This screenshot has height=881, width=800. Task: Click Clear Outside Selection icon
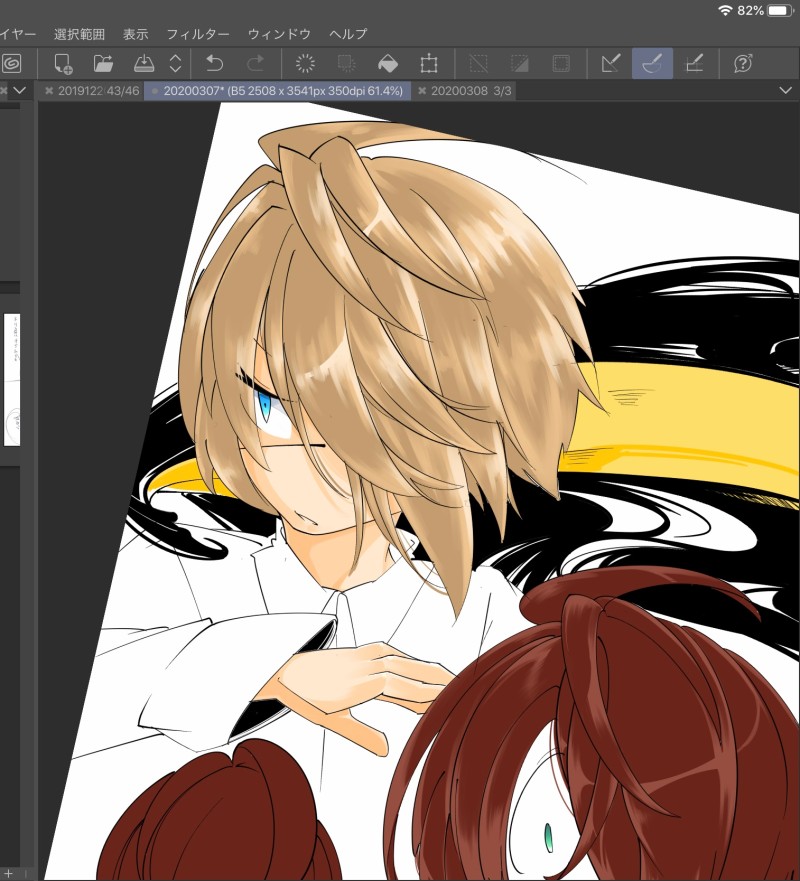[x=346, y=63]
